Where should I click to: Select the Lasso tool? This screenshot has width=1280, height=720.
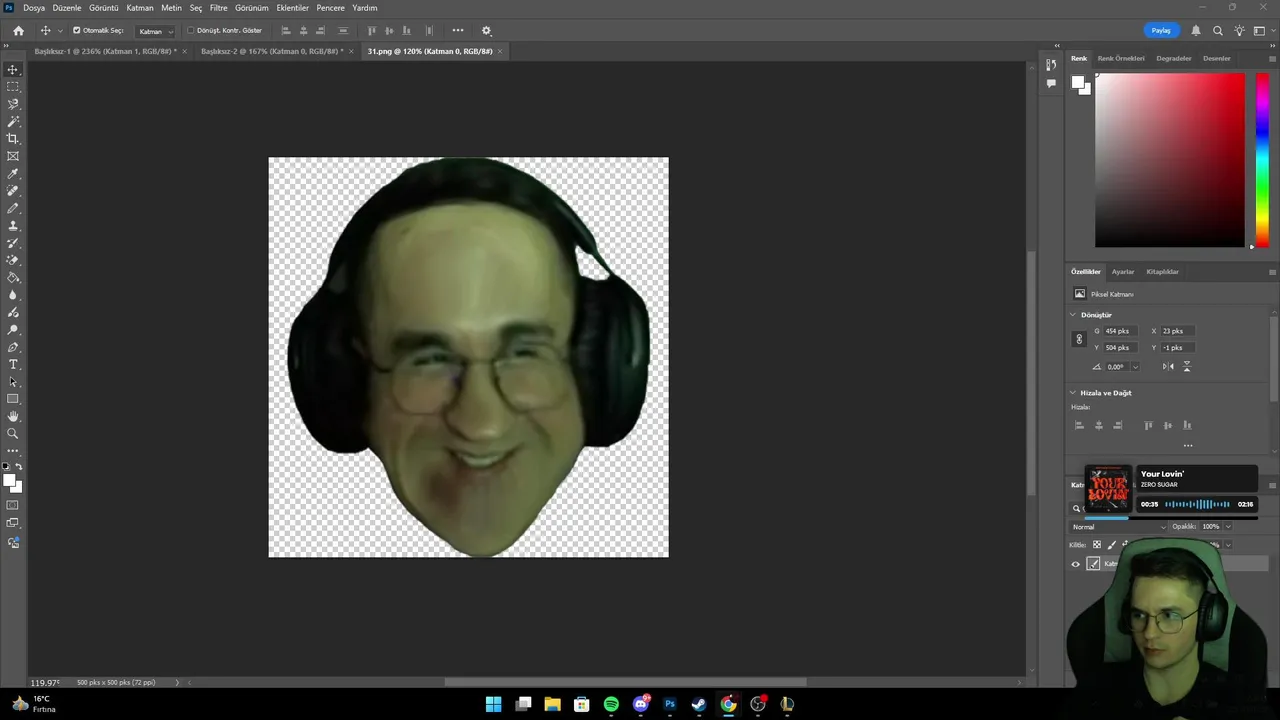click(13, 104)
